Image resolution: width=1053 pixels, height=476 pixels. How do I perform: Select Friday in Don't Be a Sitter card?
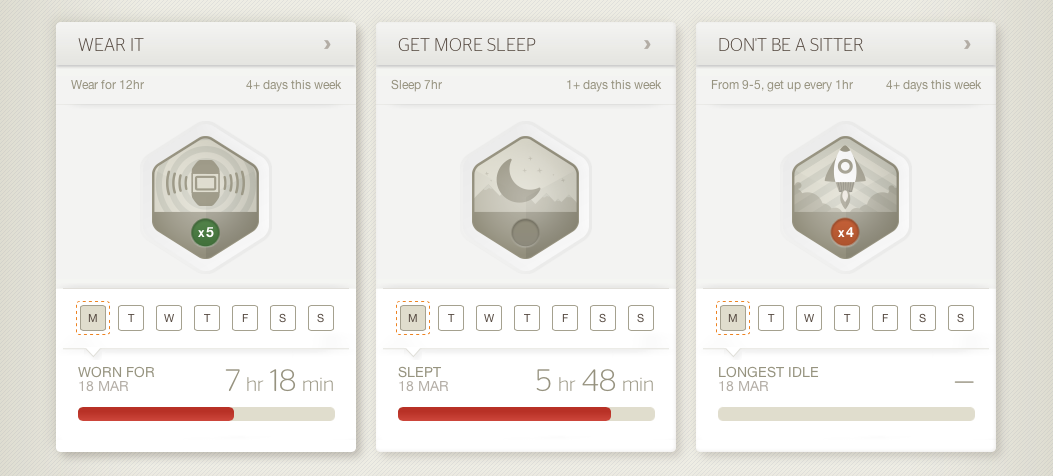[x=885, y=318]
